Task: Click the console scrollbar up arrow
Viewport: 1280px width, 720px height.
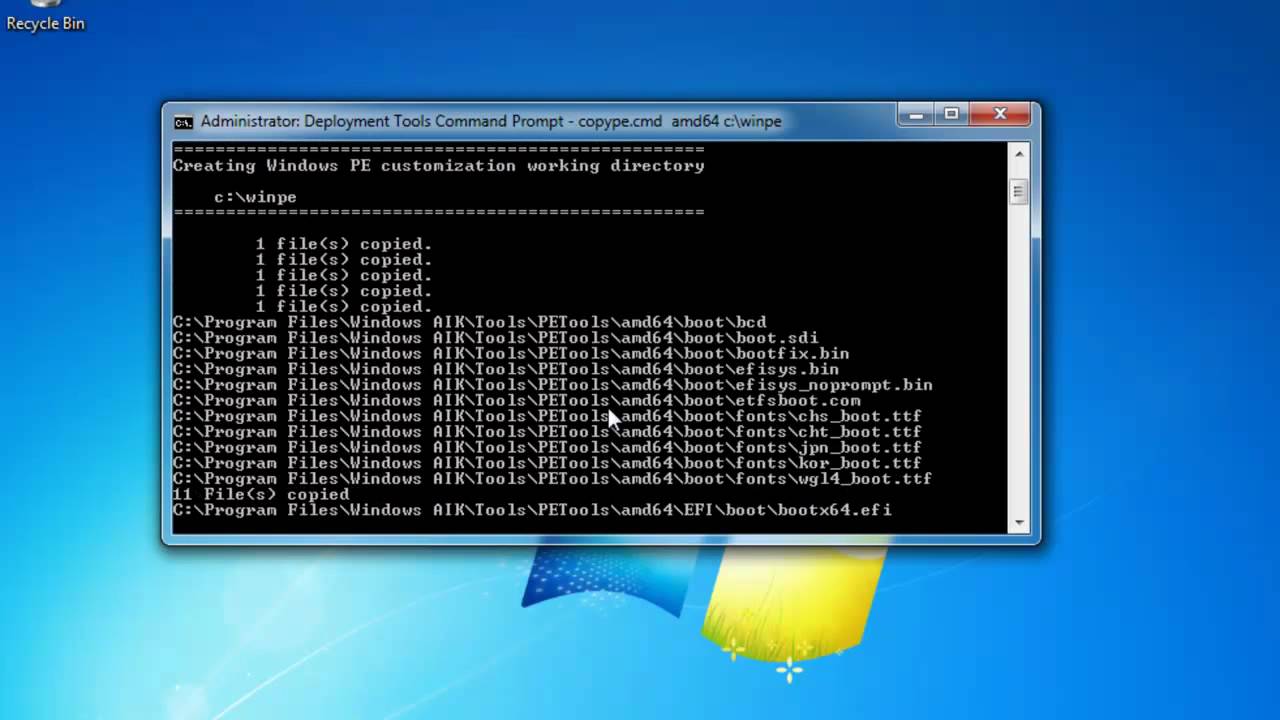Action: coord(1018,154)
